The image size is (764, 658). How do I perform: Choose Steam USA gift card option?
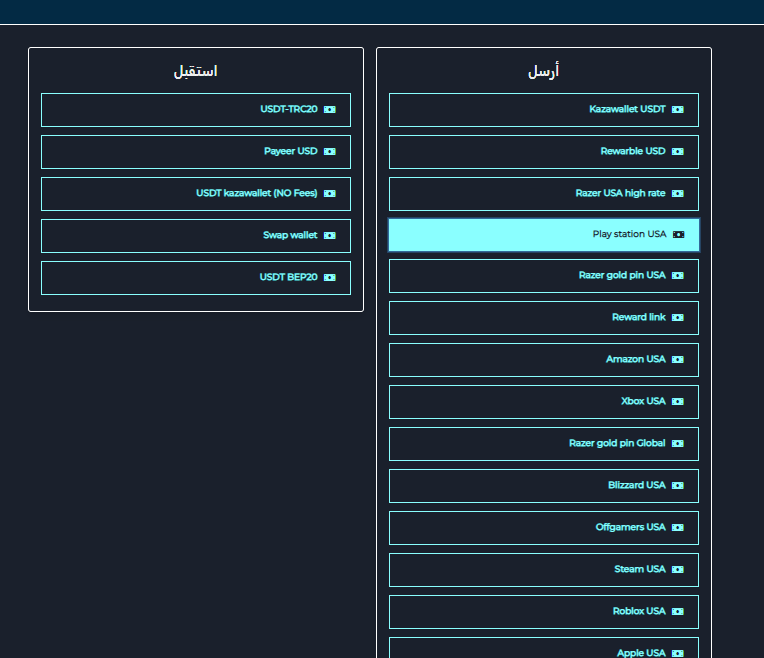(544, 570)
